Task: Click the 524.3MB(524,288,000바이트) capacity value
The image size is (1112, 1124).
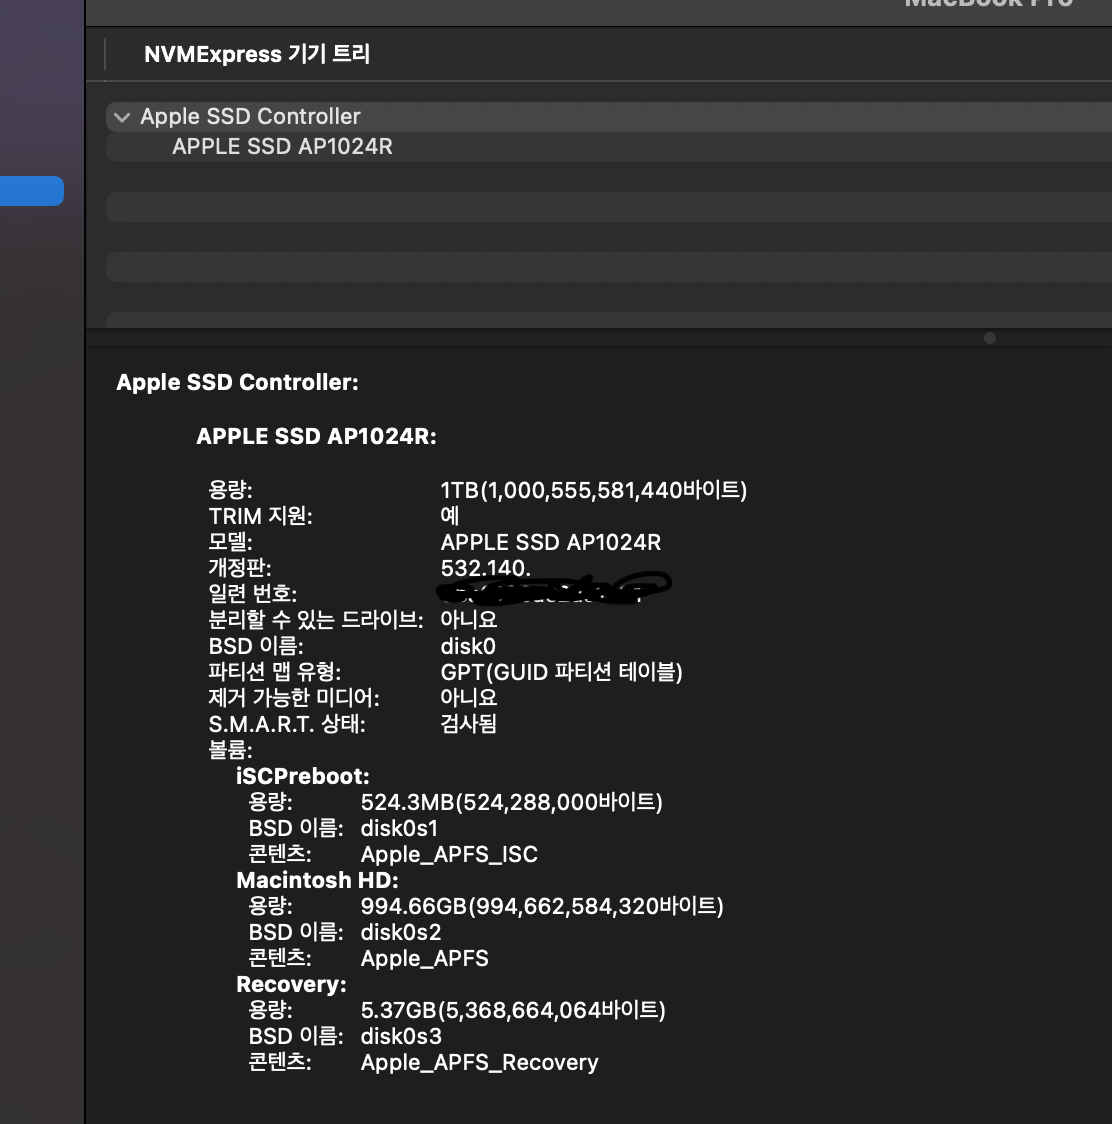Action: pyautogui.click(x=511, y=801)
